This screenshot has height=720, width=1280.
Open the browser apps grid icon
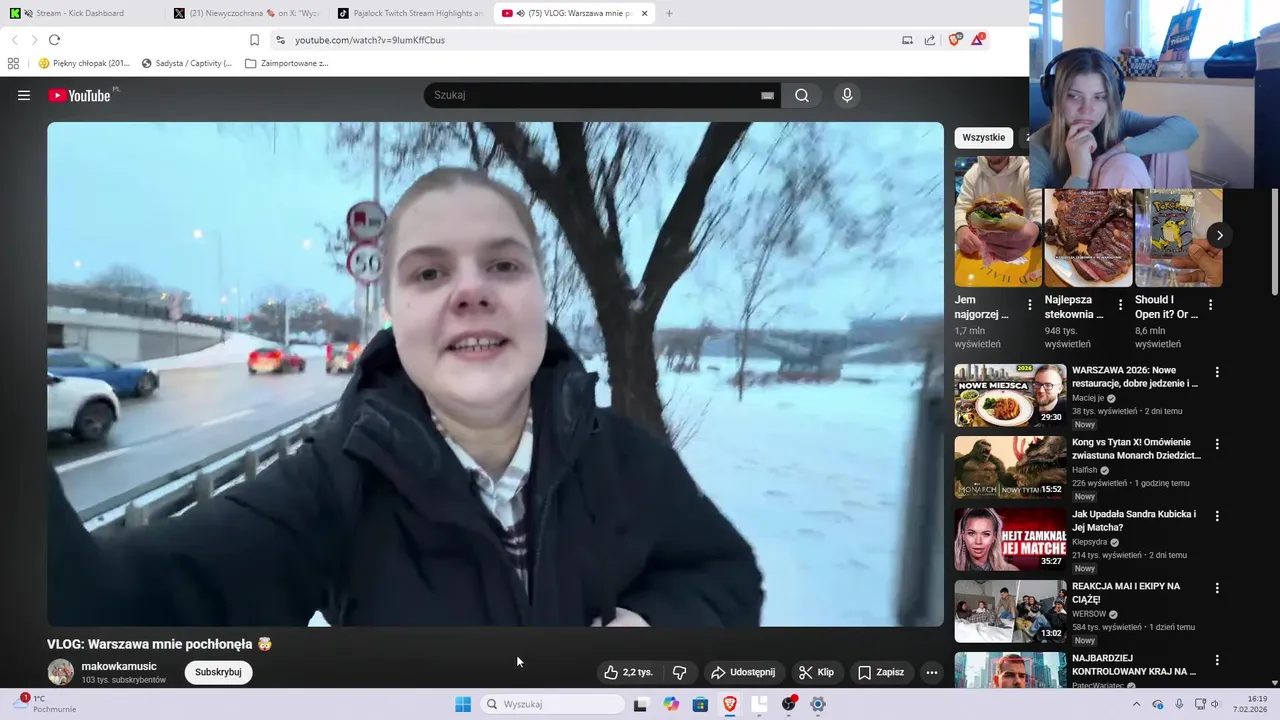click(13, 63)
